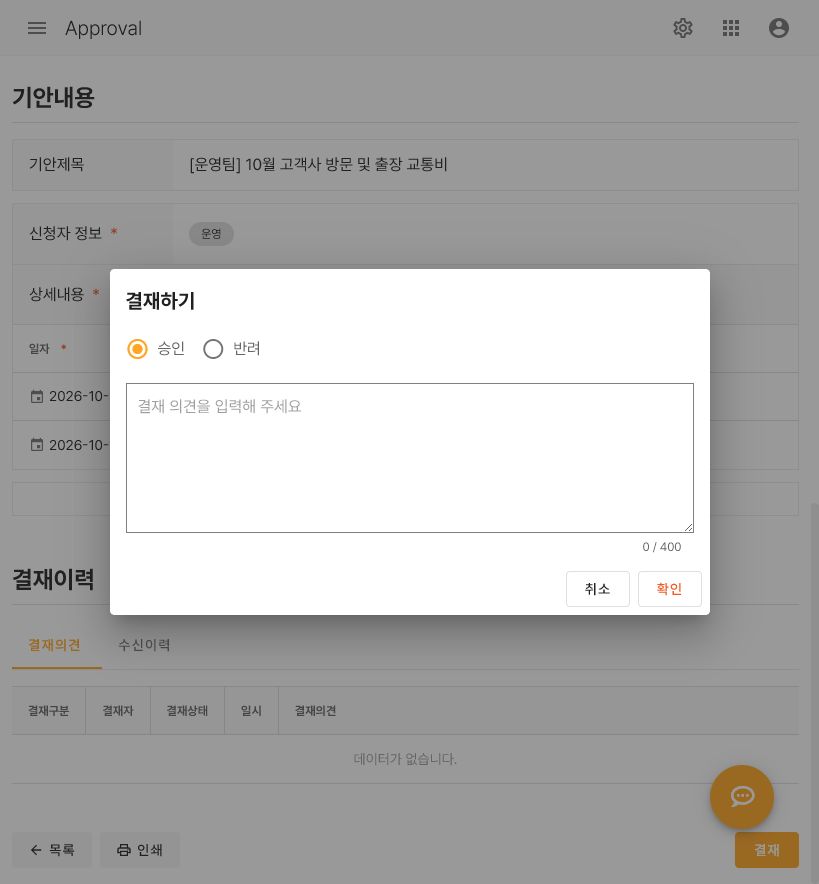
Task: Click the 일시 column header
Action: 251,711
